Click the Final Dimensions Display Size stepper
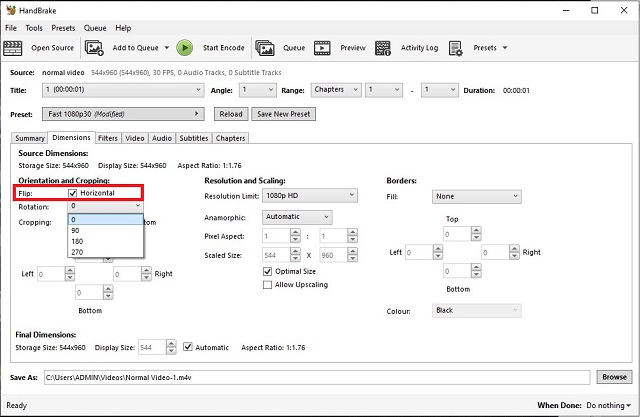Image resolution: width=640 pixels, height=417 pixels. click(171, 347)
